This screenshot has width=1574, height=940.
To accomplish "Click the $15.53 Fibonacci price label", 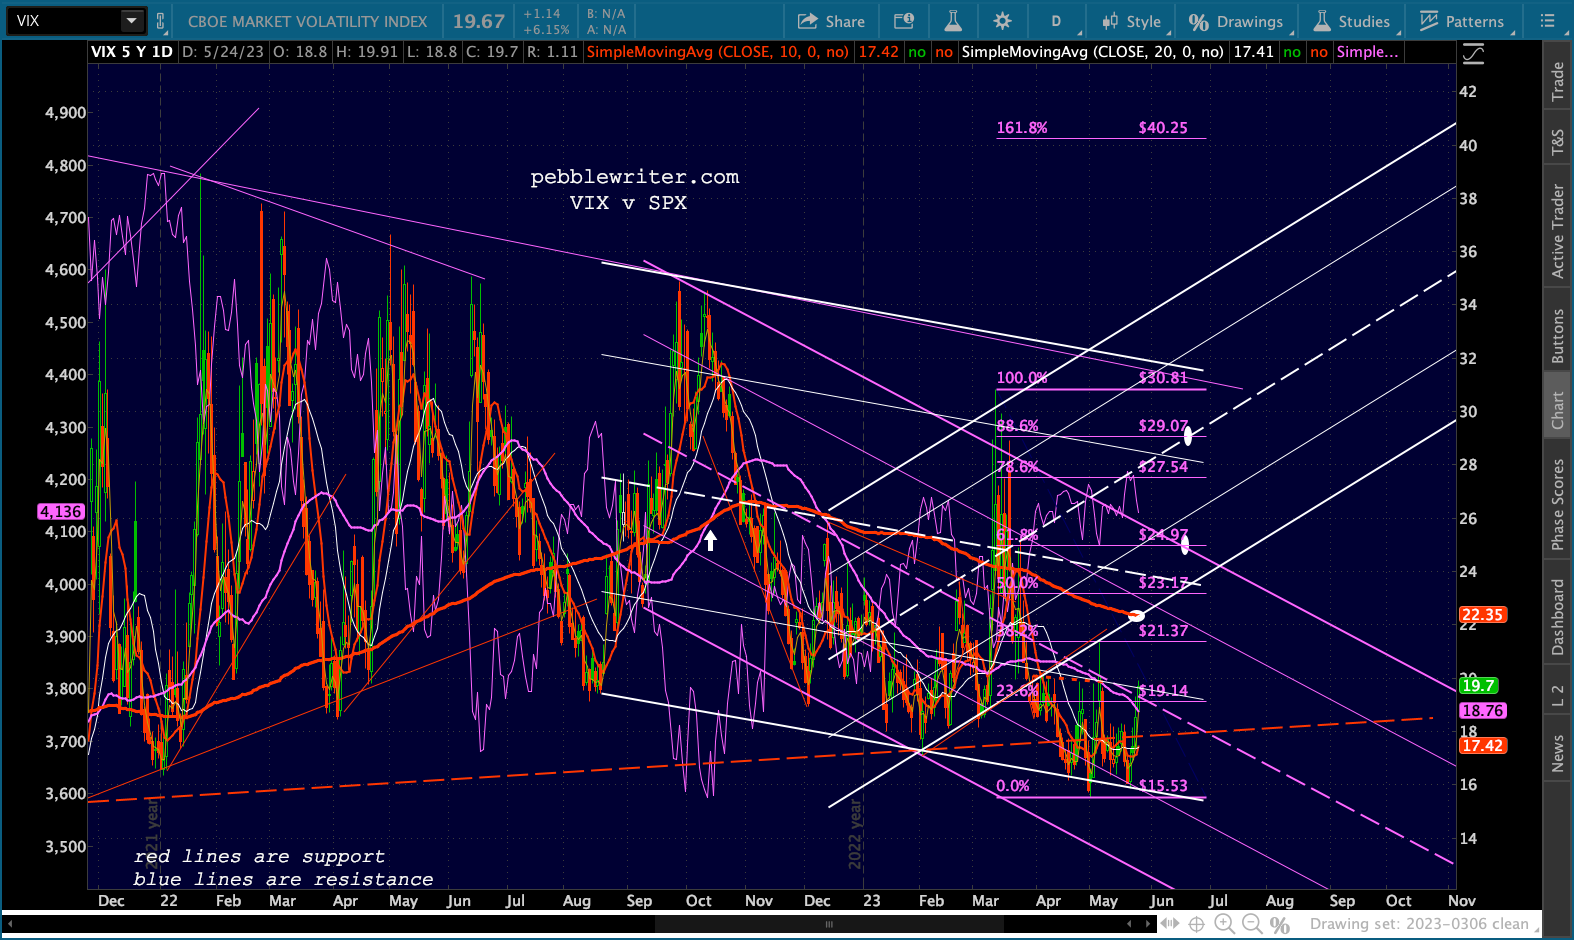I will pyautogui.click(x=1163, y=786).
